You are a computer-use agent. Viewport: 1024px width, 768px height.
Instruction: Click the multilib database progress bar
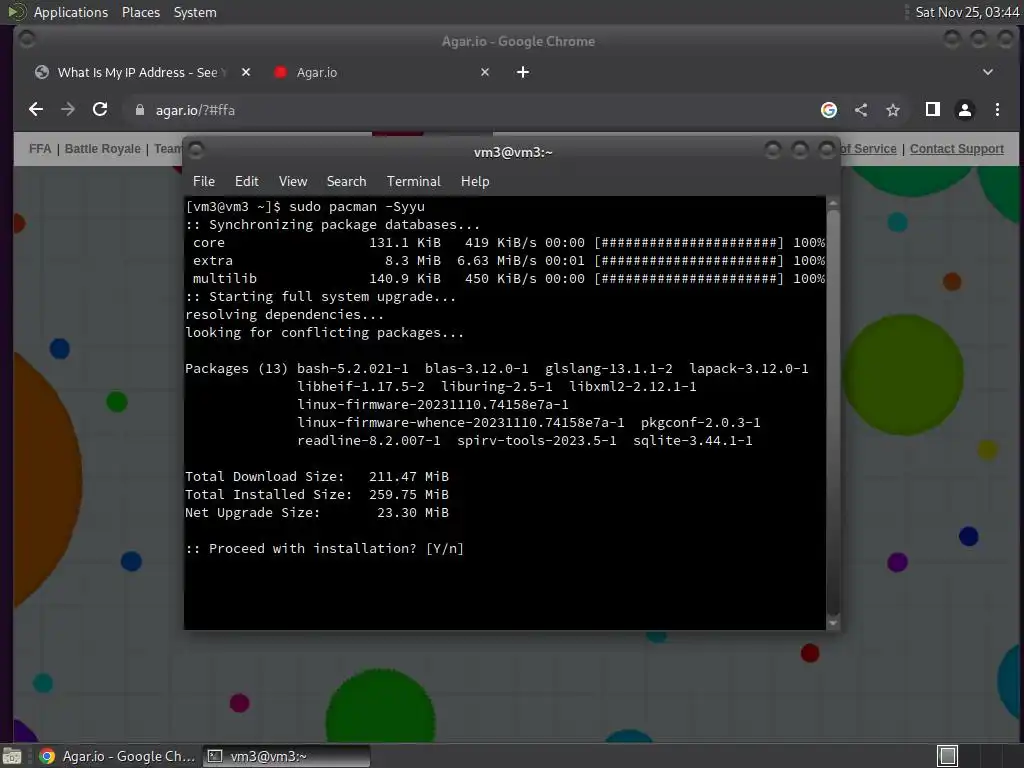point(689,279)
